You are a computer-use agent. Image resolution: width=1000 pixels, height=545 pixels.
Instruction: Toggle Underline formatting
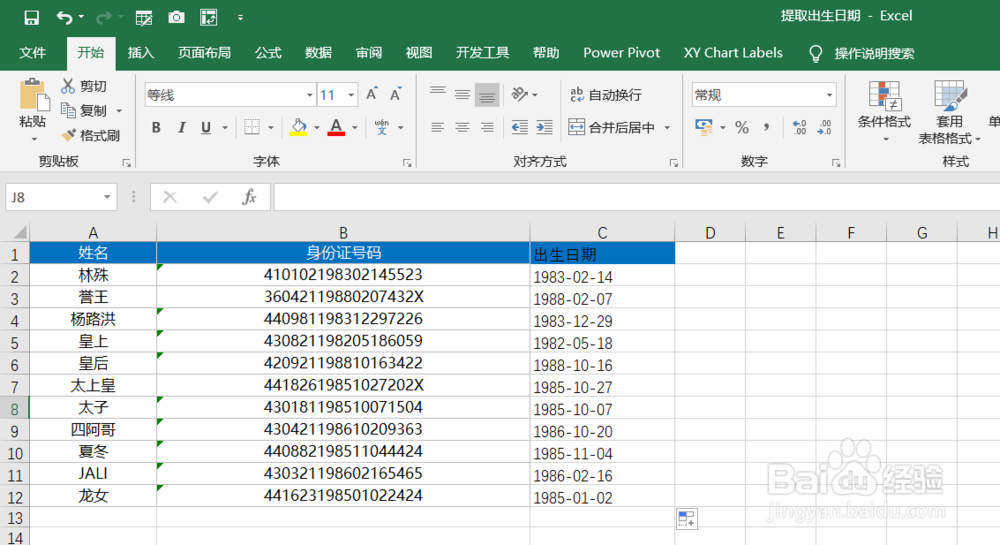pos(206,127)
